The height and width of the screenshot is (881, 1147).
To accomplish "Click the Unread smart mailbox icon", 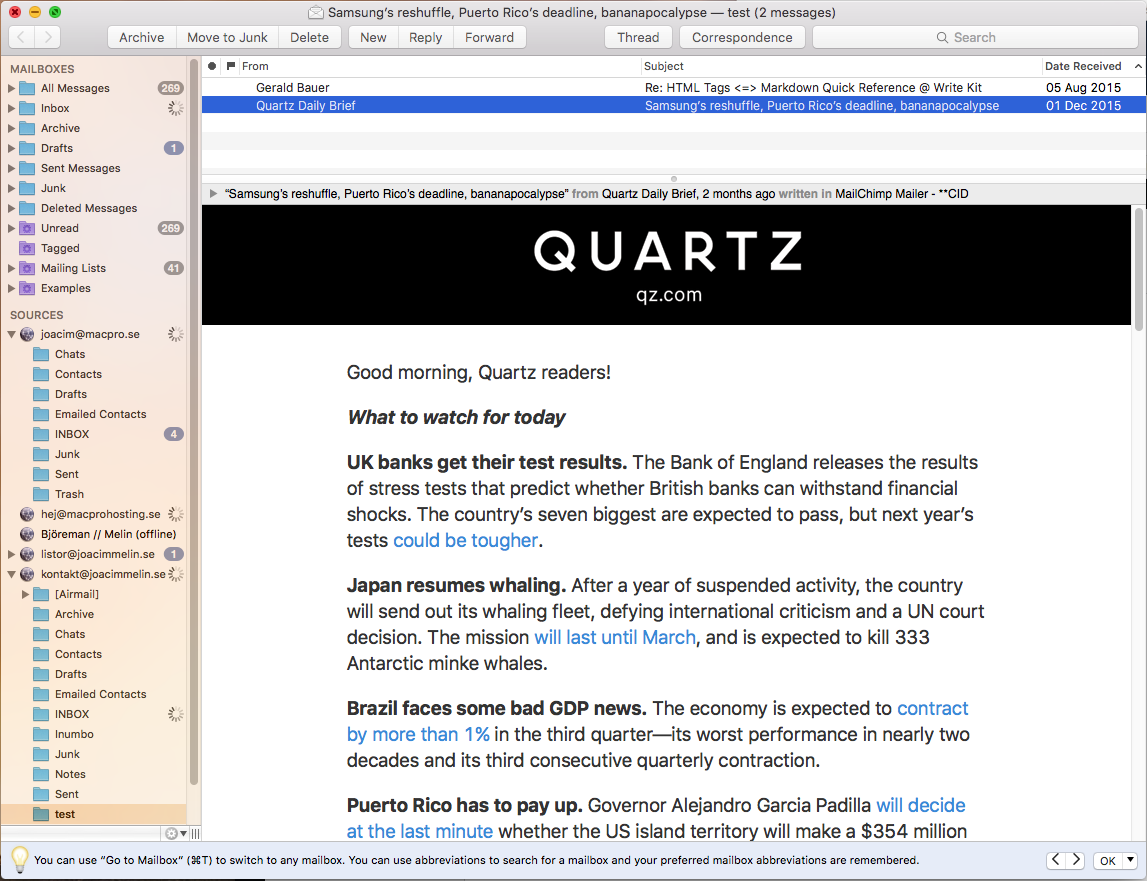I will pos(27,228).
